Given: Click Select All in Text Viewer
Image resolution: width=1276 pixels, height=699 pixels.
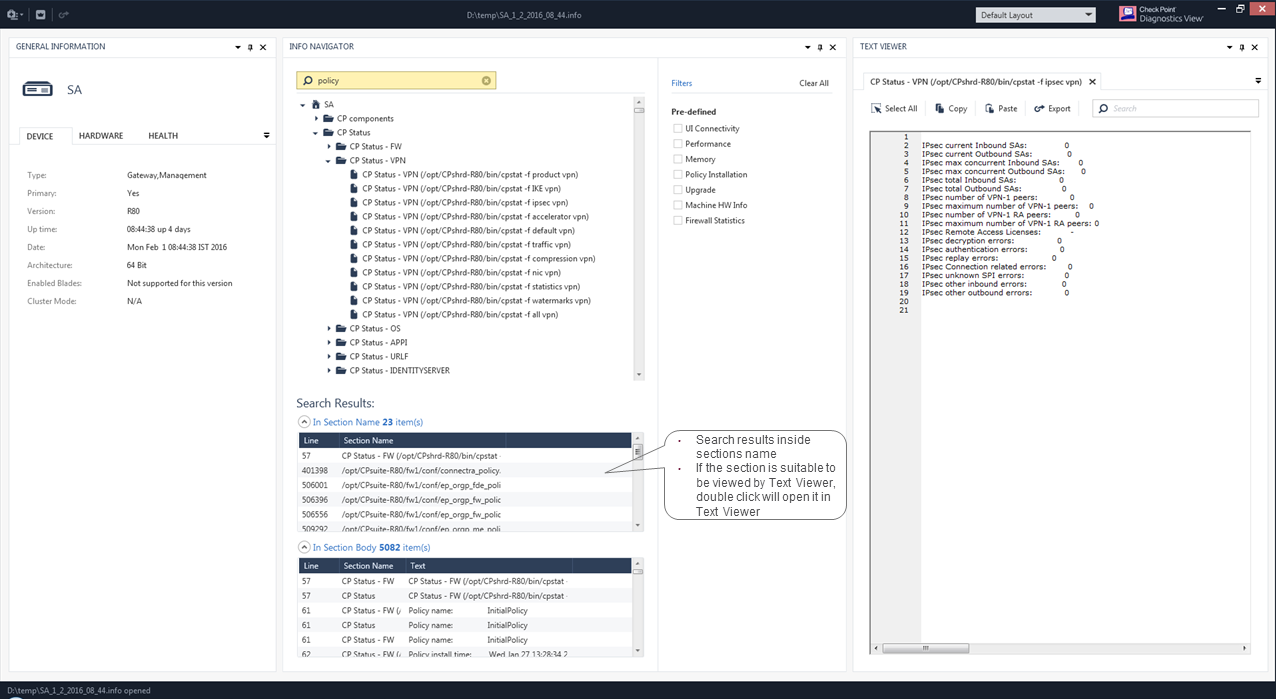Looking at the screenshot, I should coord(893,108).
